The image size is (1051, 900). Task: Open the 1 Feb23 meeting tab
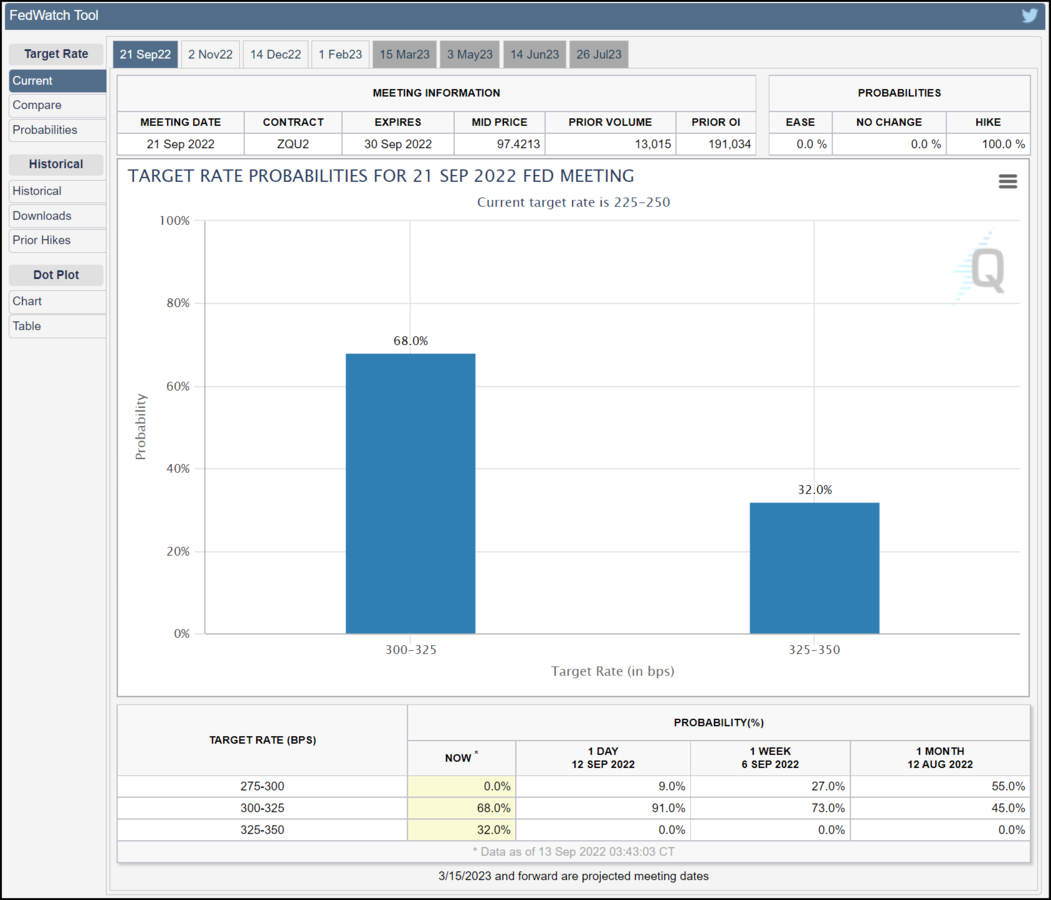point(340,54)
